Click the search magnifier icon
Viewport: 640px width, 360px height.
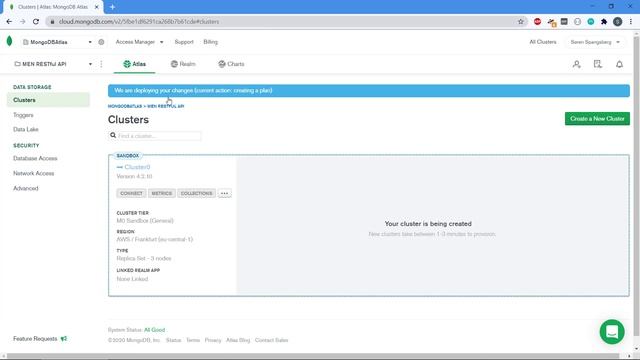pos(113,136)
